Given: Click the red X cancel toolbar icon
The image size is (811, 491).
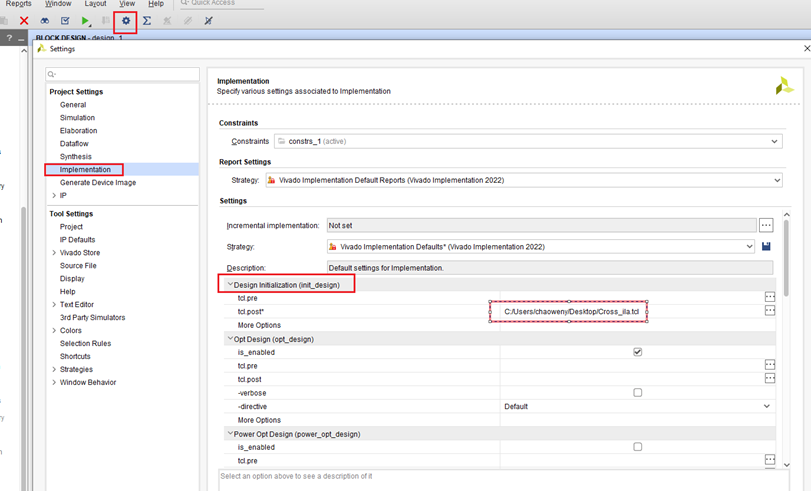Looking at the screenshot, I should click(x=24, y=21).
